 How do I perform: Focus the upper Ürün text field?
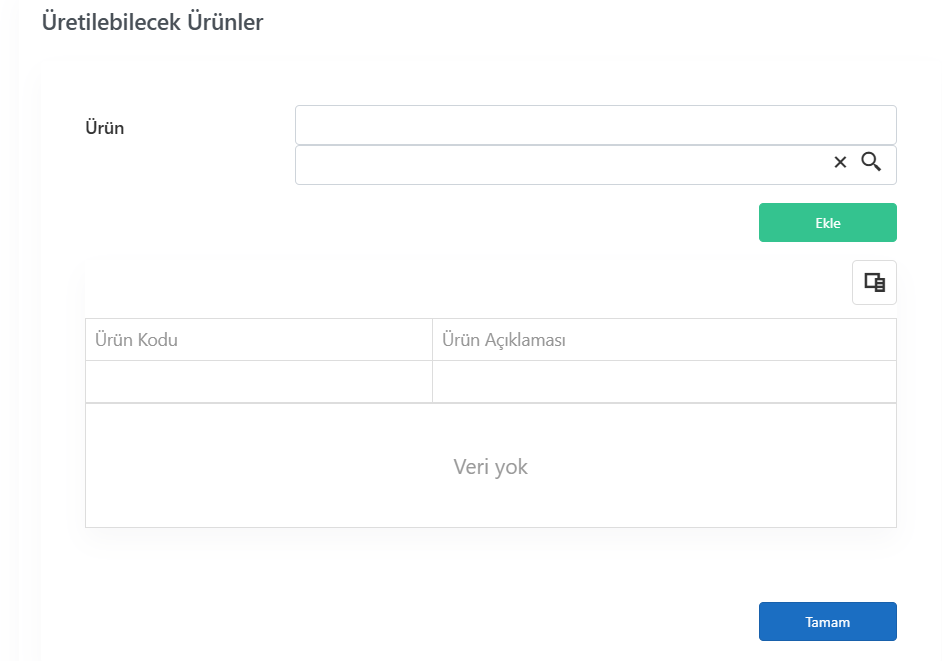click(595, 125)
